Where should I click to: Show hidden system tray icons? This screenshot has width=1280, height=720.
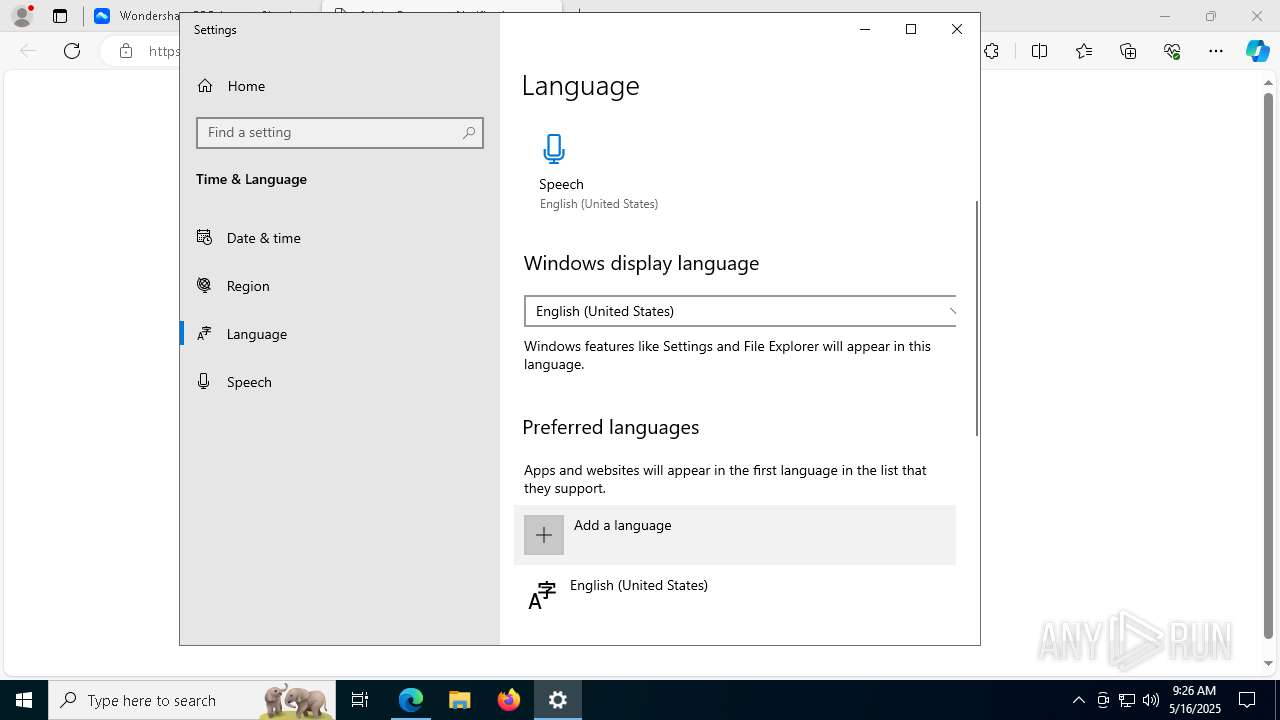tap(1078, 700)
